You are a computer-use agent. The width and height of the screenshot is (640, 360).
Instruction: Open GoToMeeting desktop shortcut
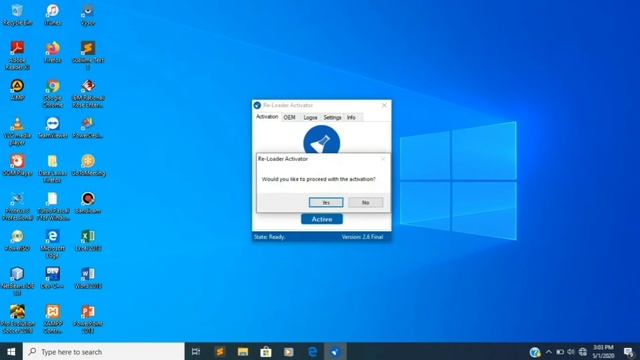(88, 165)
